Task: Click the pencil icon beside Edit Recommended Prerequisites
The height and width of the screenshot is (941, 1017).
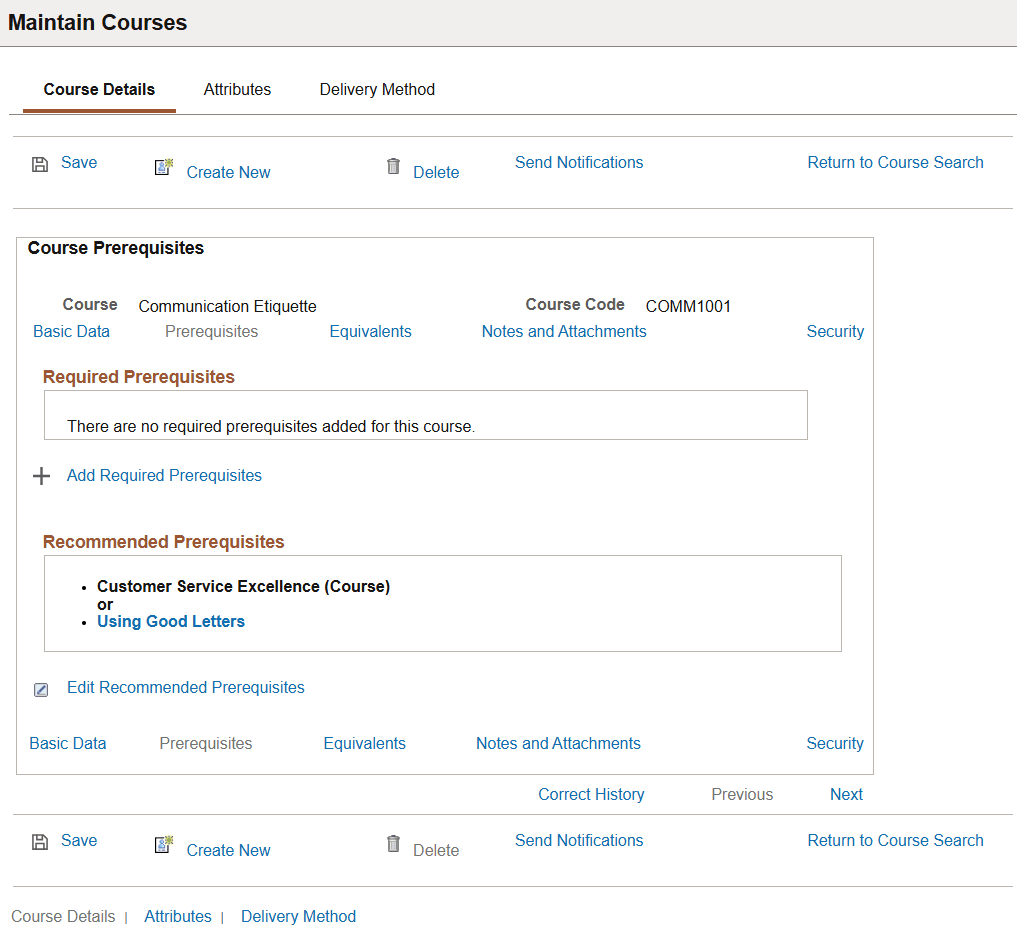Action: (x=41, y=690)
